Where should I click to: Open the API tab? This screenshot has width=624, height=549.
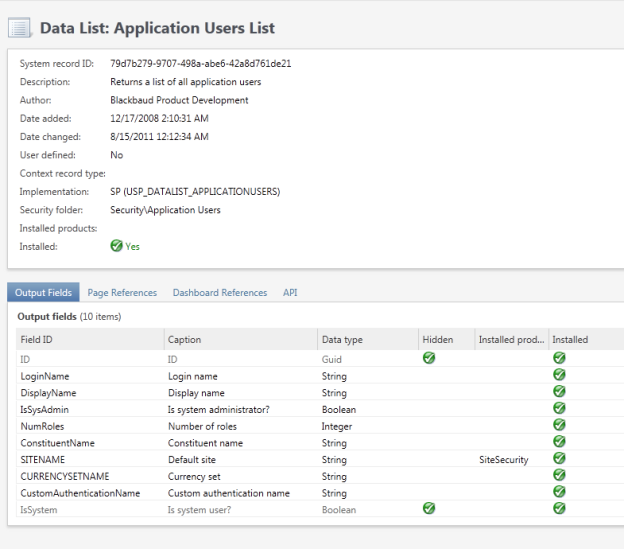[x=290, y=293]
